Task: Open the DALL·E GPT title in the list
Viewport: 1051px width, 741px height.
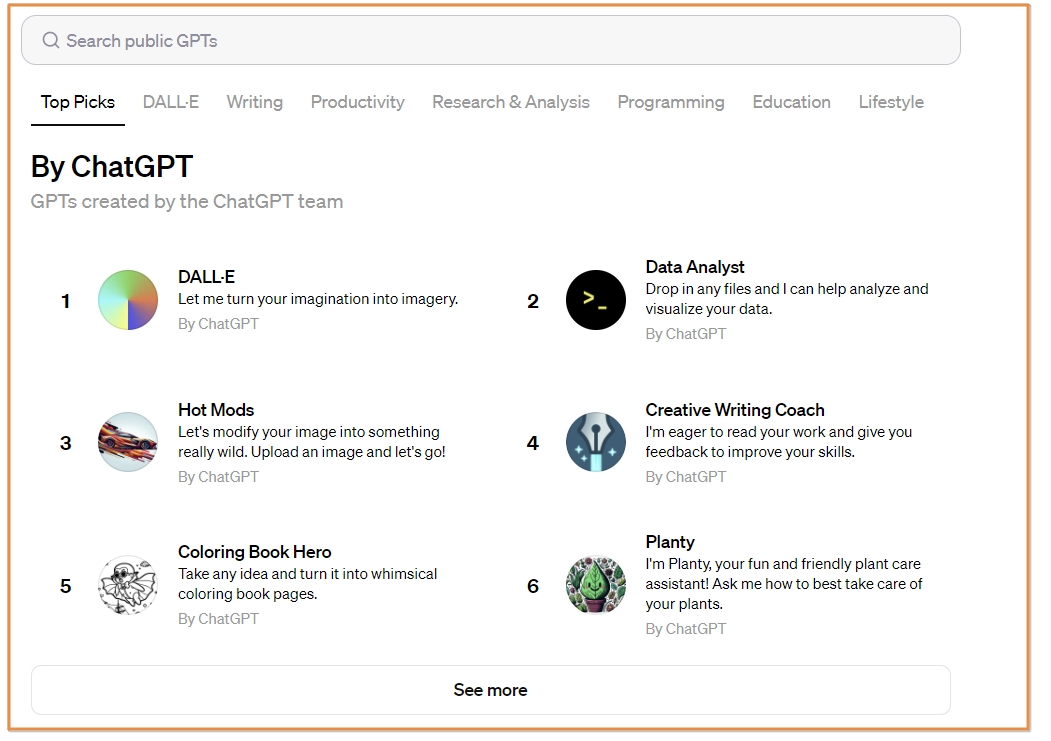Action: click(x=206, y=277)
